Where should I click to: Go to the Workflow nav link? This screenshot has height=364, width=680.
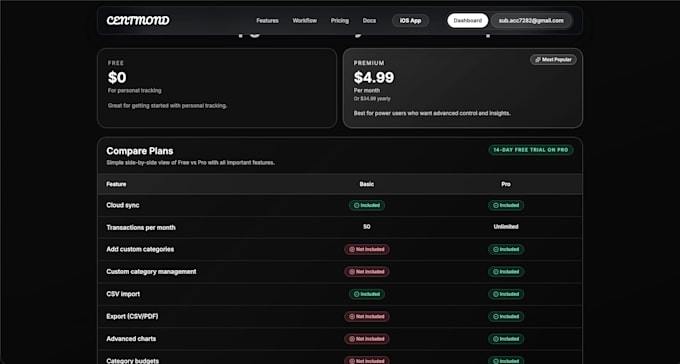click(x=304, y=20)
